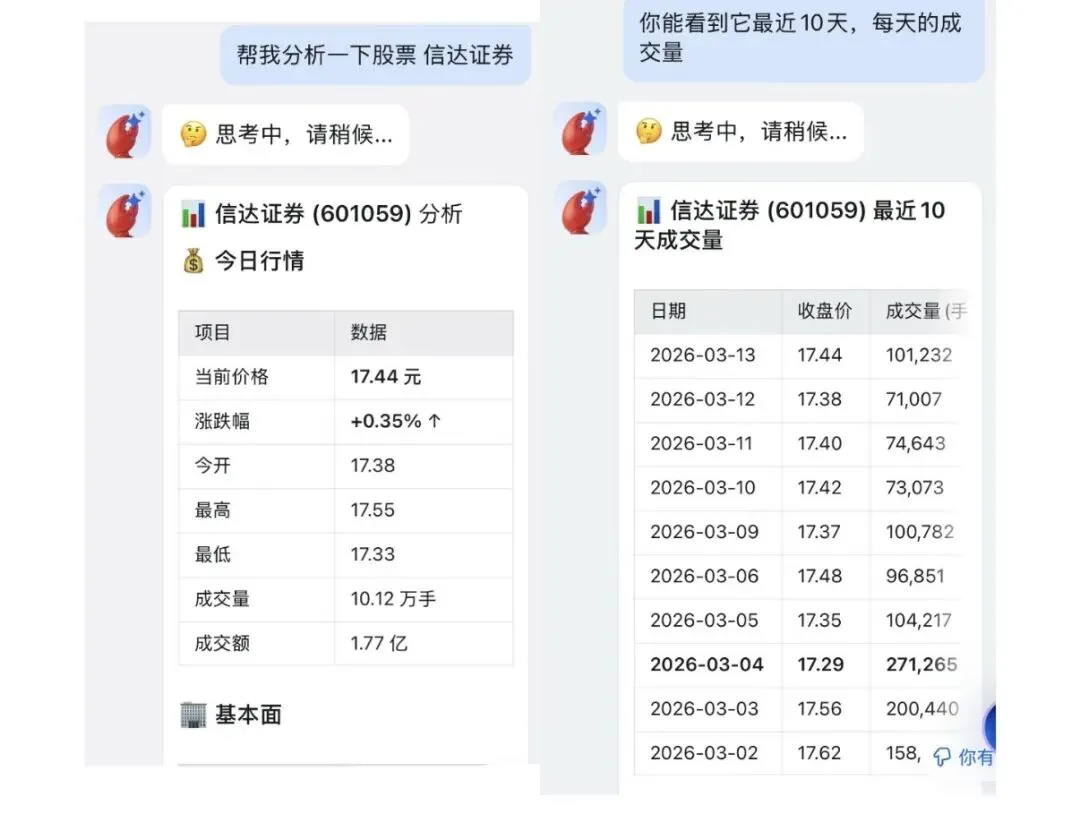The height and width of the screenshot is (822, 1080).
Task: Click lobster avatar beside 信达证券 分析 reply
Action: pos(125,212)
